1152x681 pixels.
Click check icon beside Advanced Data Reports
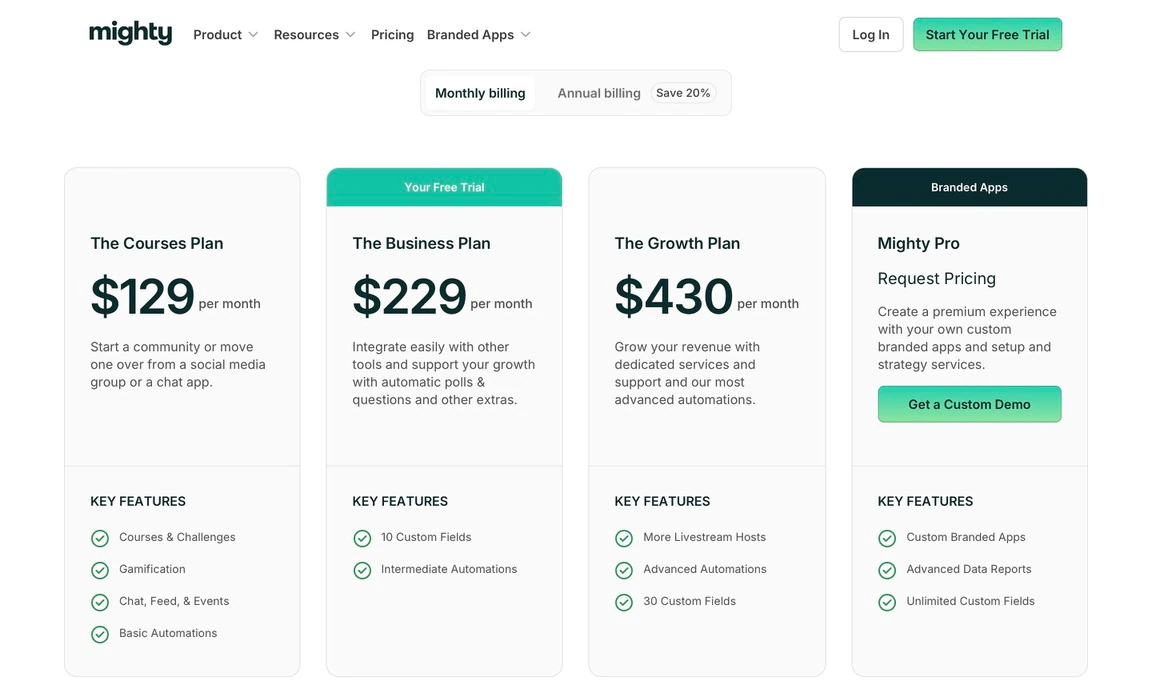(887, 570)
